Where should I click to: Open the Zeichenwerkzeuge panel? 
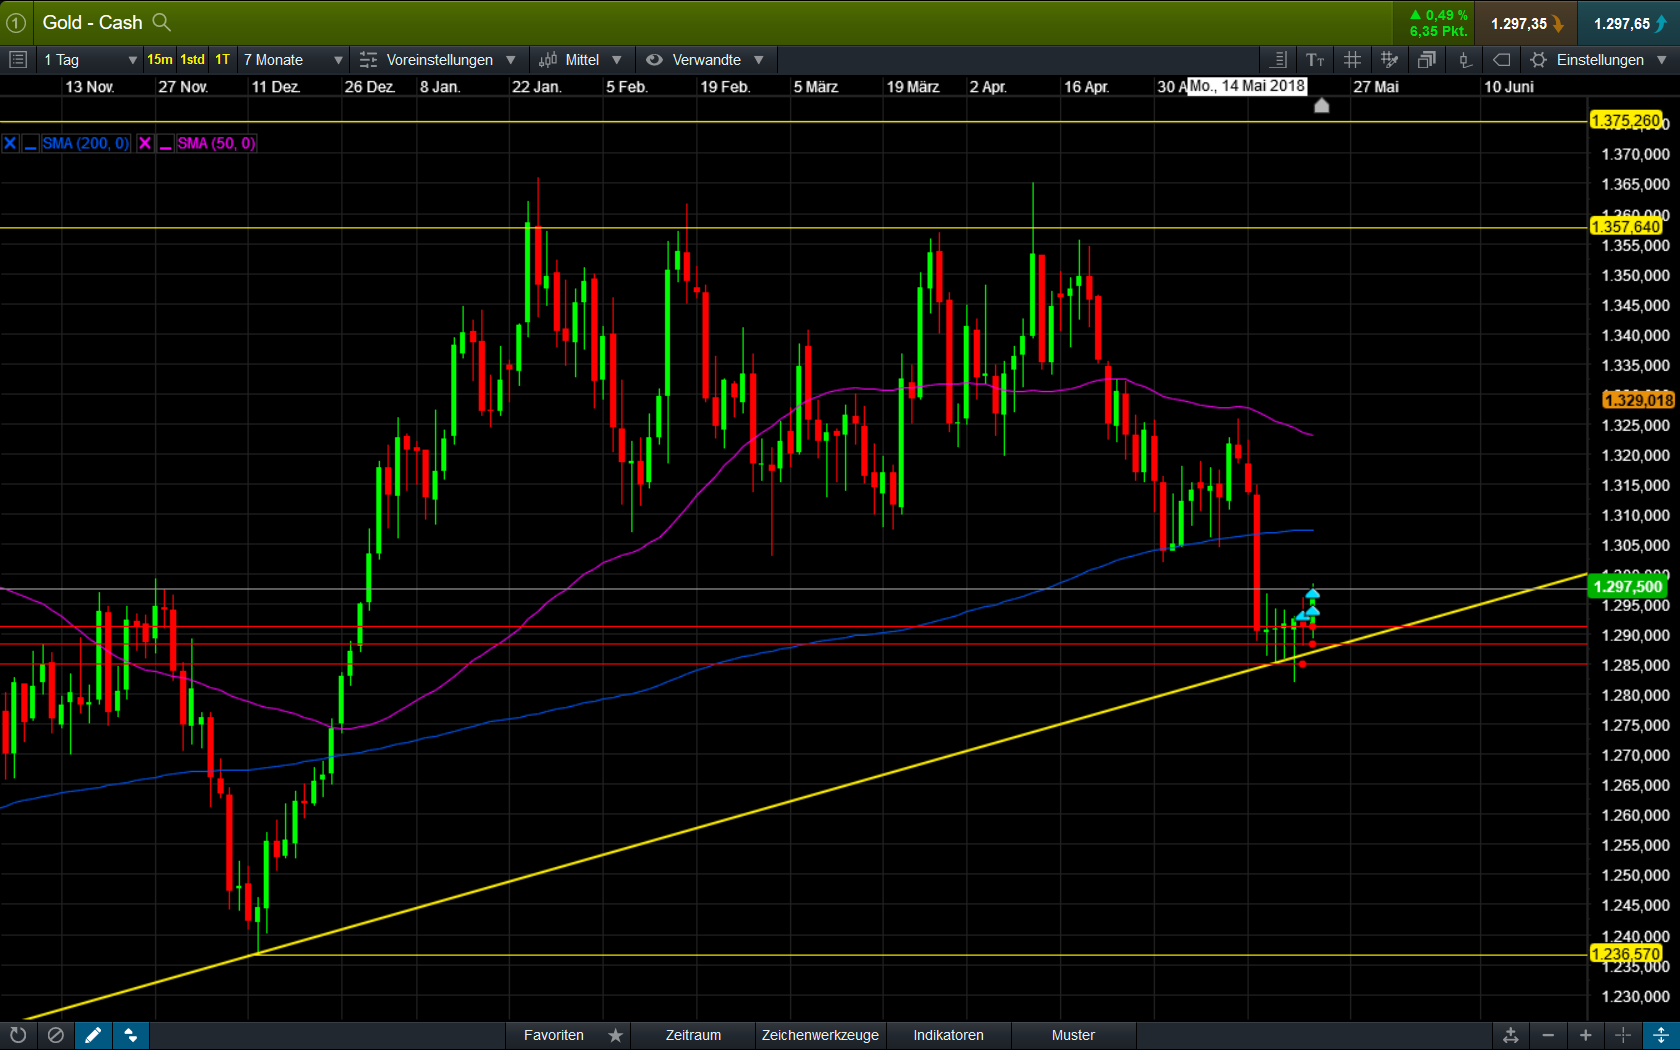click(x=820, y=1035)
